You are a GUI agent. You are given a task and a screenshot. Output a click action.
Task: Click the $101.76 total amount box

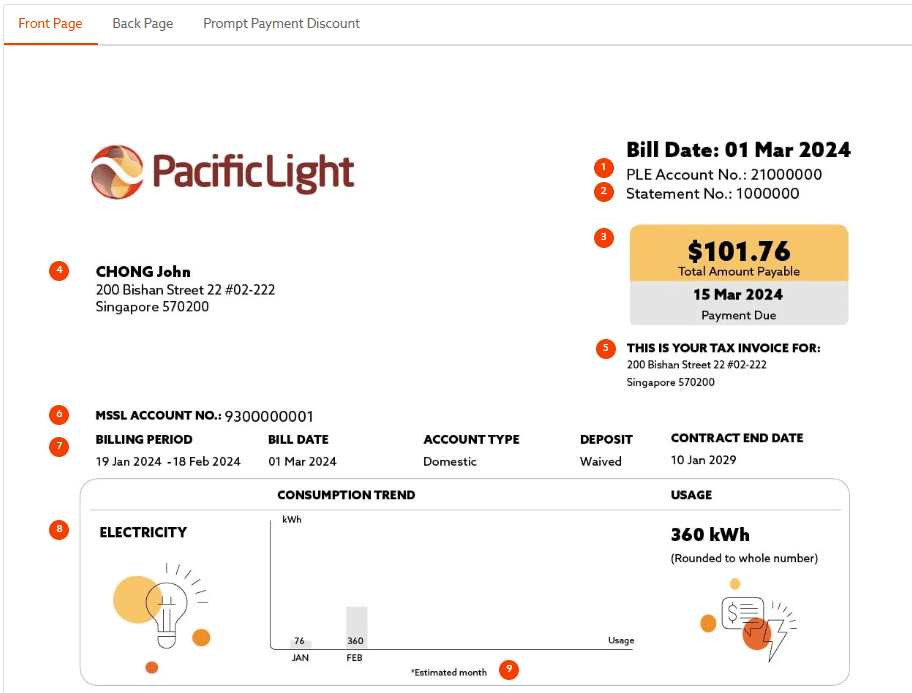point(739,253)
